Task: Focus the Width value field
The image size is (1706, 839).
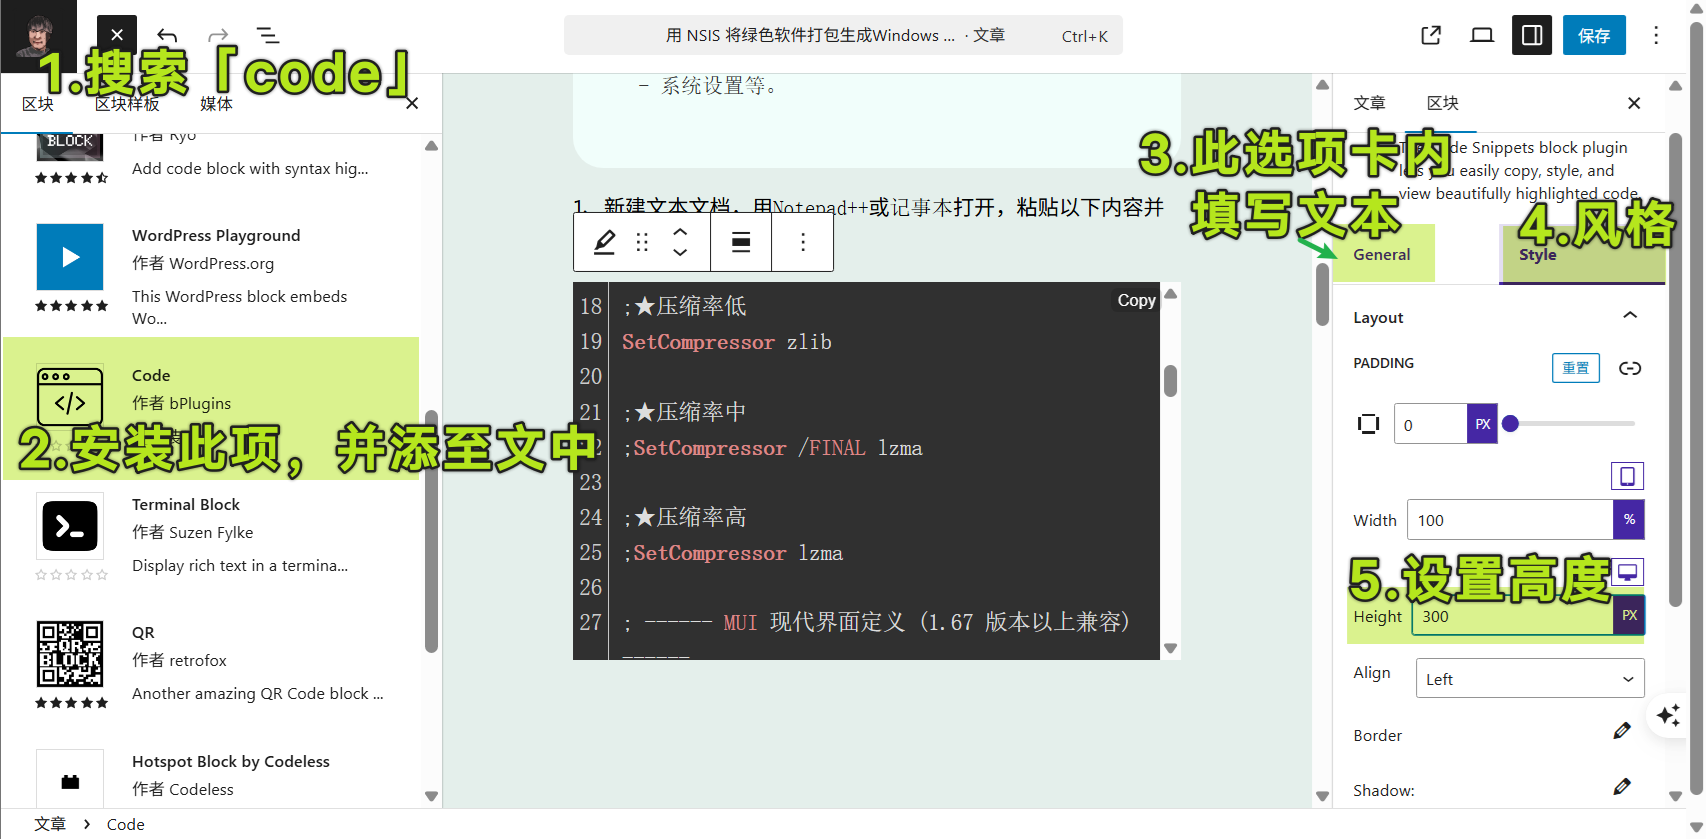Action: 1510,520
